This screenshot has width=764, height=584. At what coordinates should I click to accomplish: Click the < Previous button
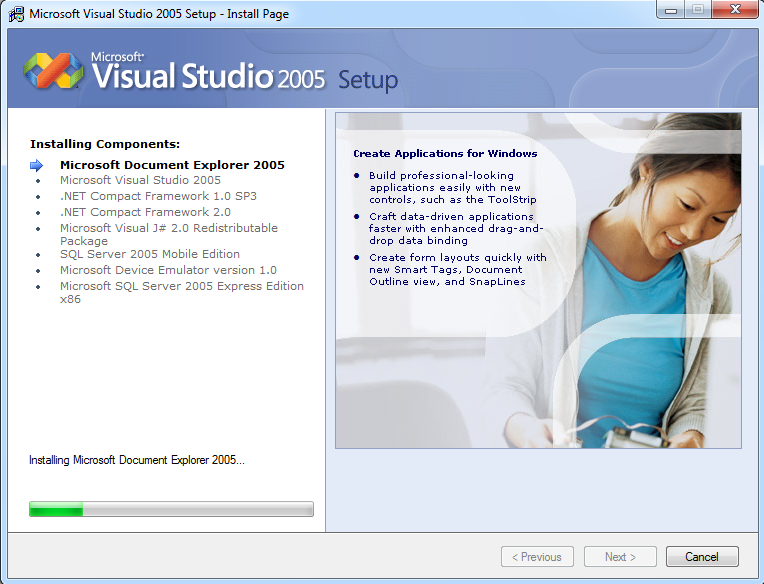pos(537,557)
